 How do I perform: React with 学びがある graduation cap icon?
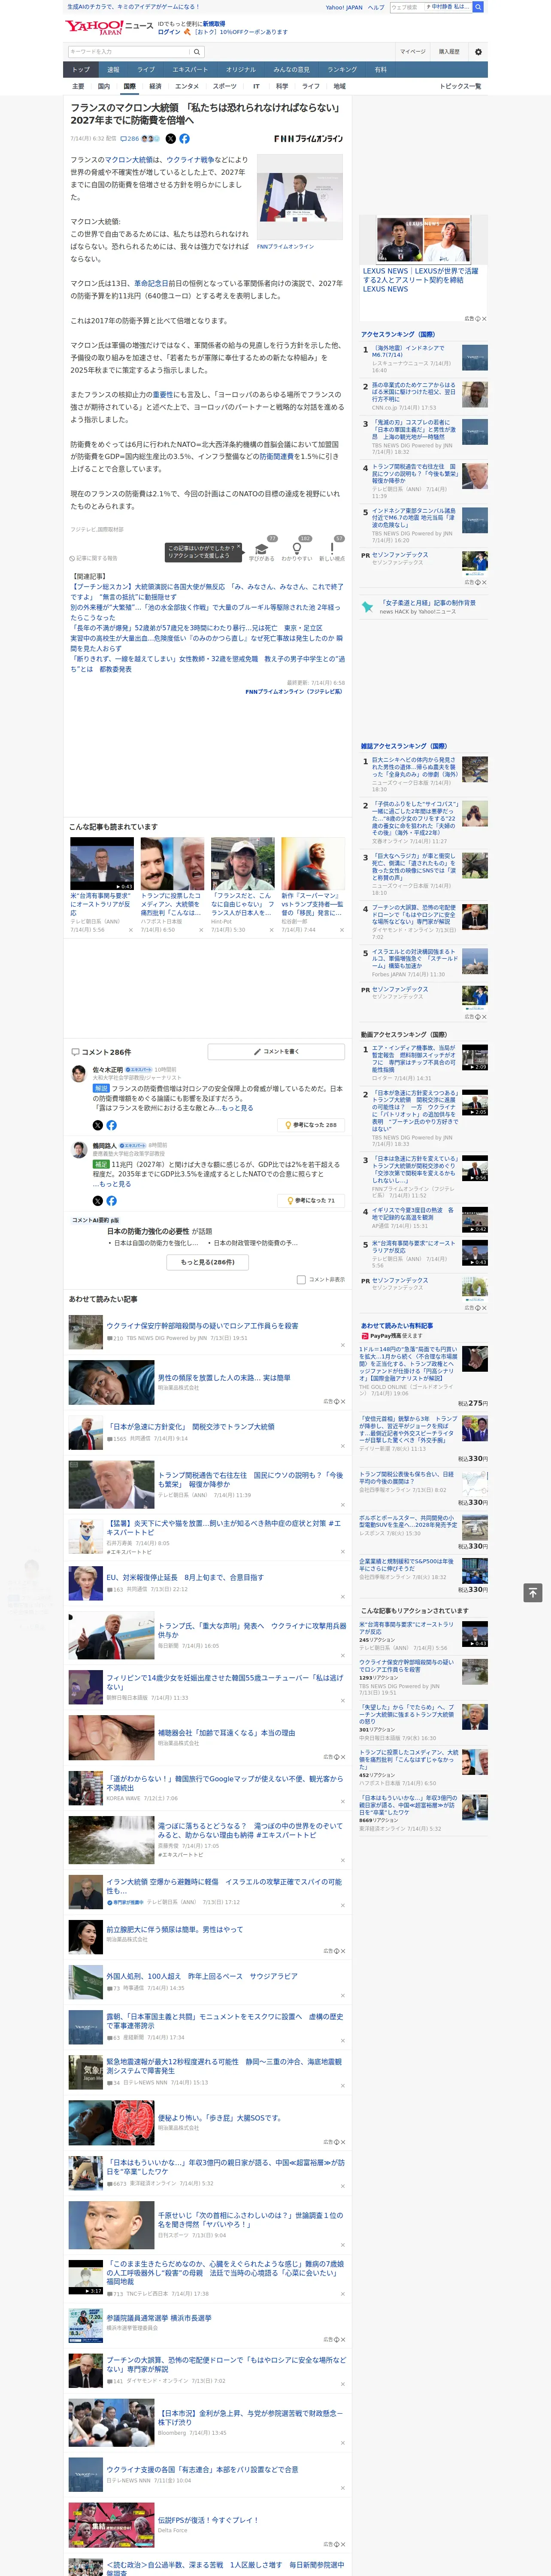262,549
